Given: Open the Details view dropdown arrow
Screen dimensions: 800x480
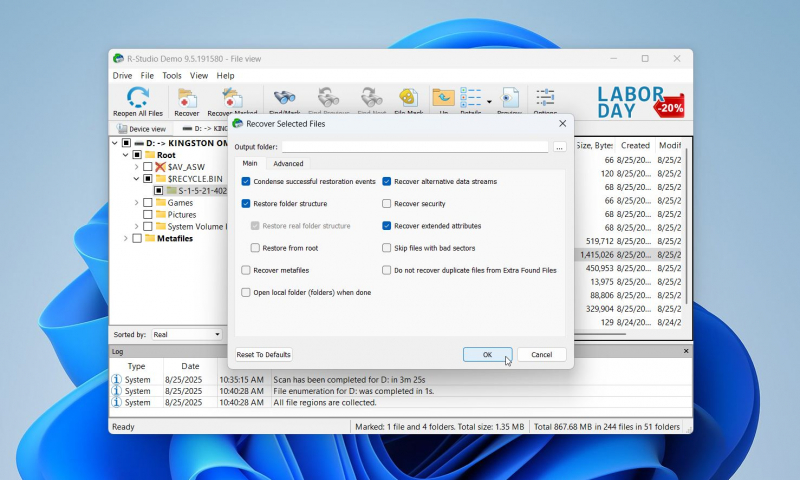Looking at the screenshot, I should coord(489,102).
